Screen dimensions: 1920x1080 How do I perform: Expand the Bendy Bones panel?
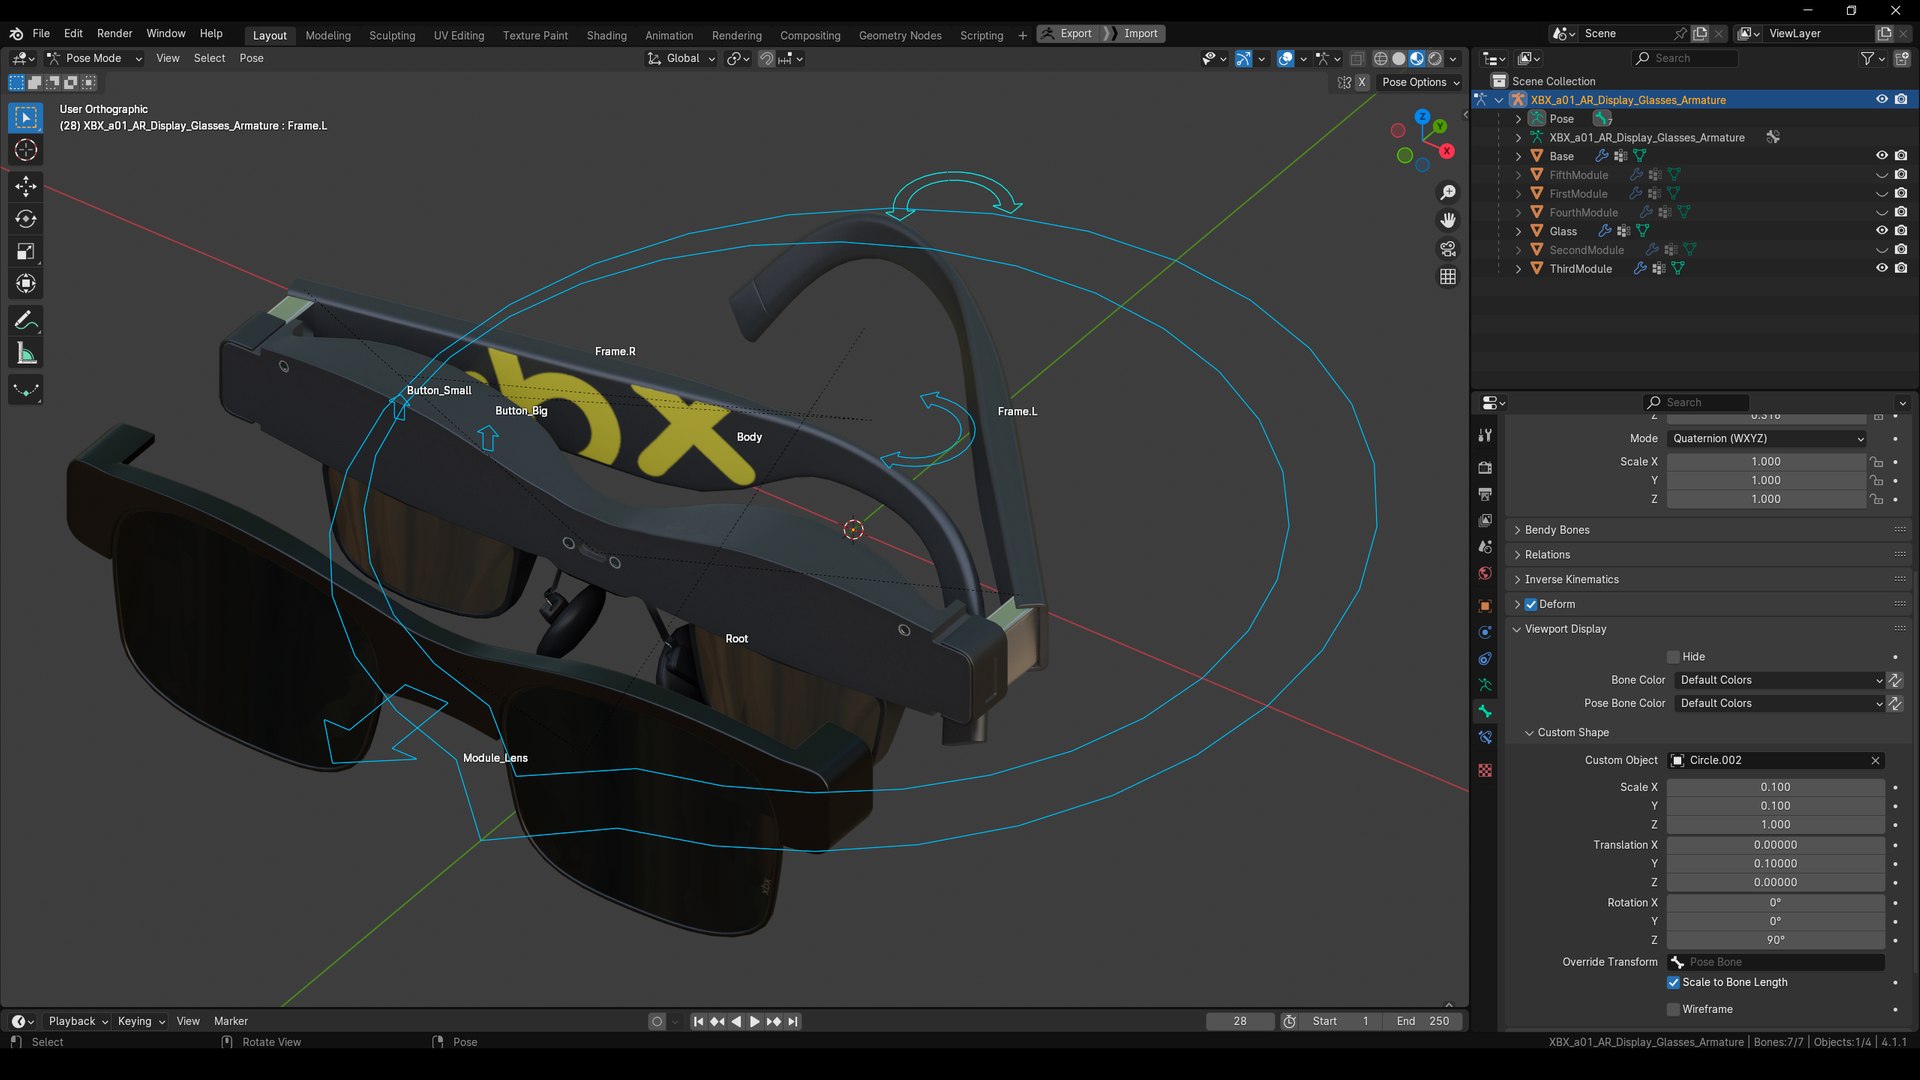point(1556,530)
